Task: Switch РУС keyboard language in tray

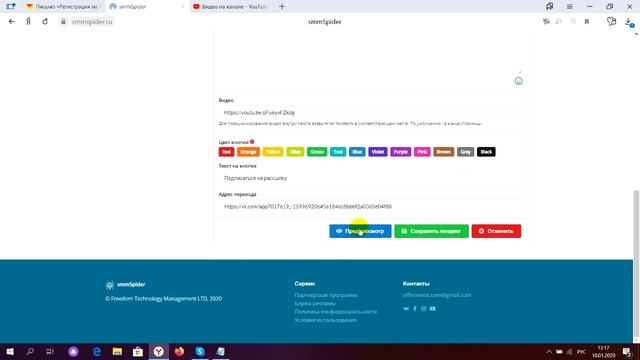Action: point(581,351)
